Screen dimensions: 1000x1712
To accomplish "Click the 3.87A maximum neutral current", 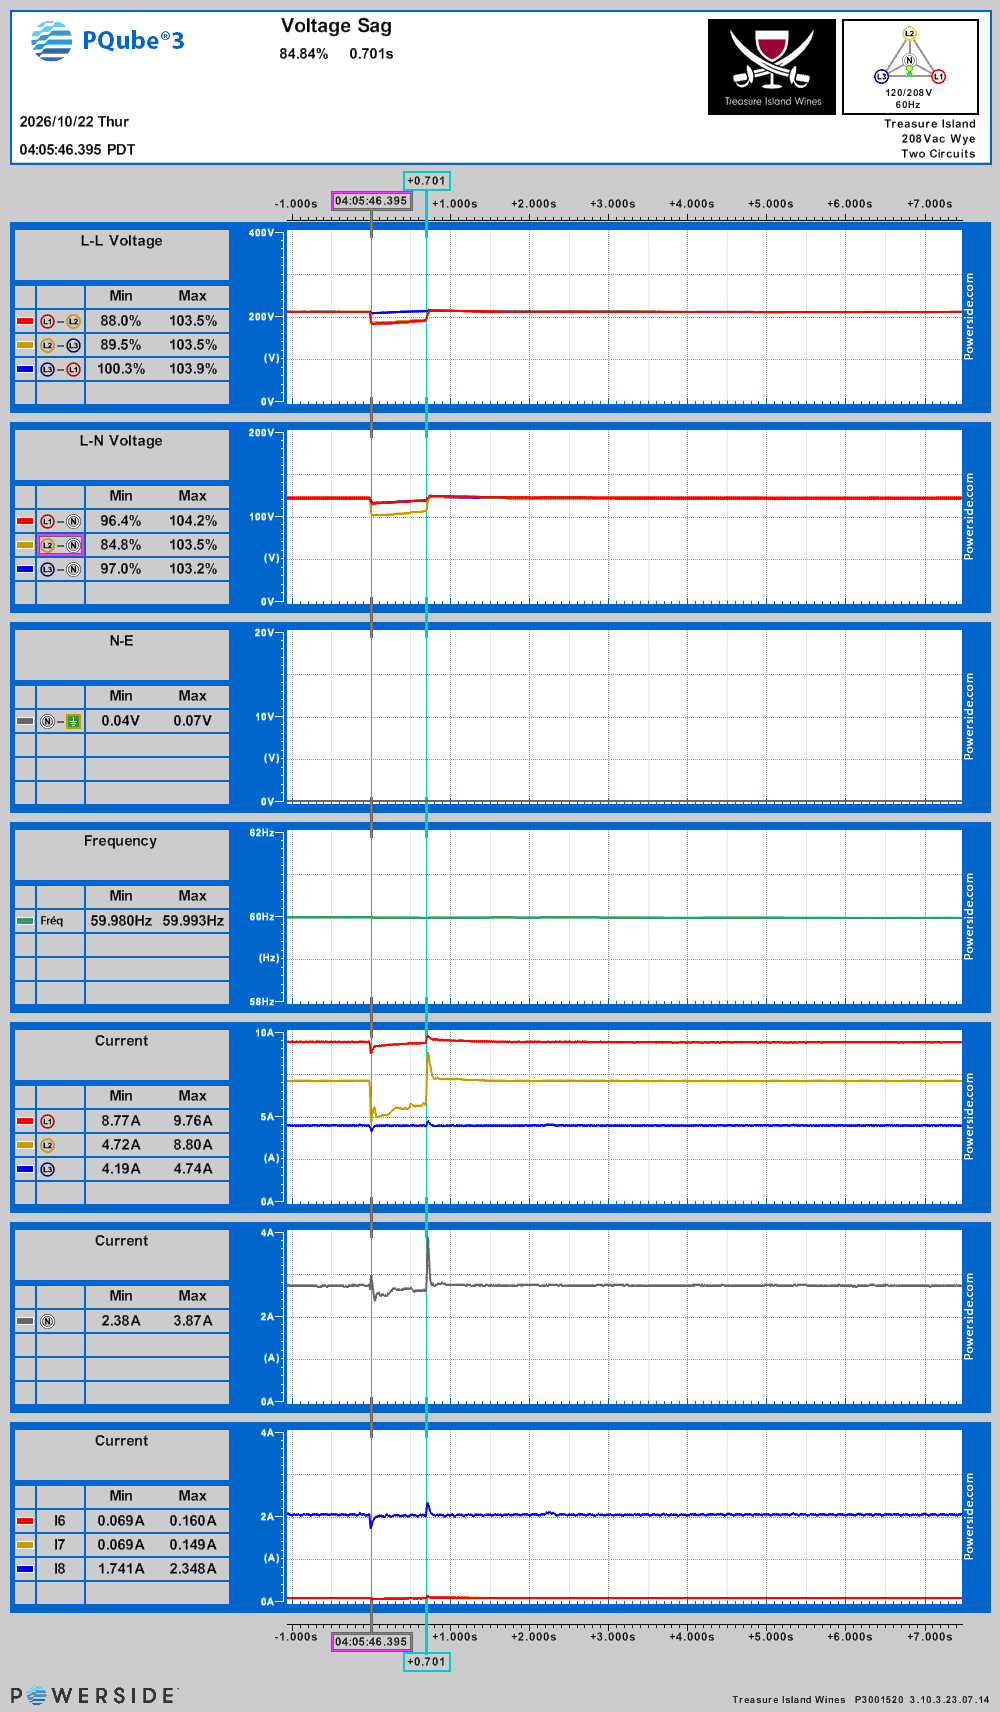I will coord(193,1321).
